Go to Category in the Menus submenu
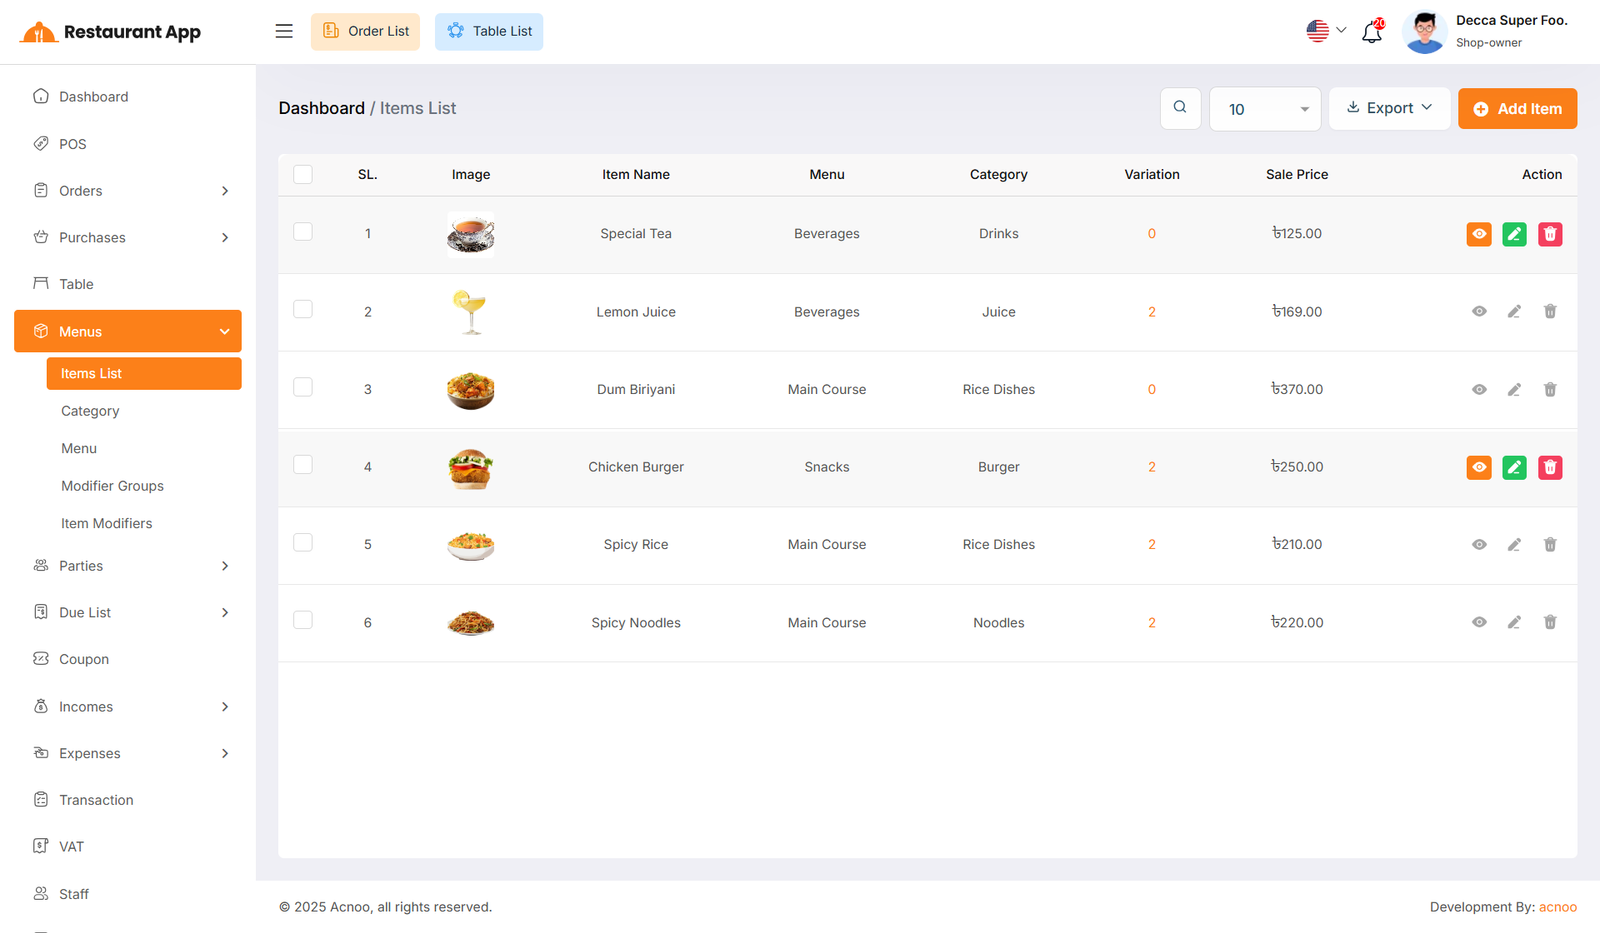Image resolution: width=1600 pixels, height=933 pixels. click(90, 411)
